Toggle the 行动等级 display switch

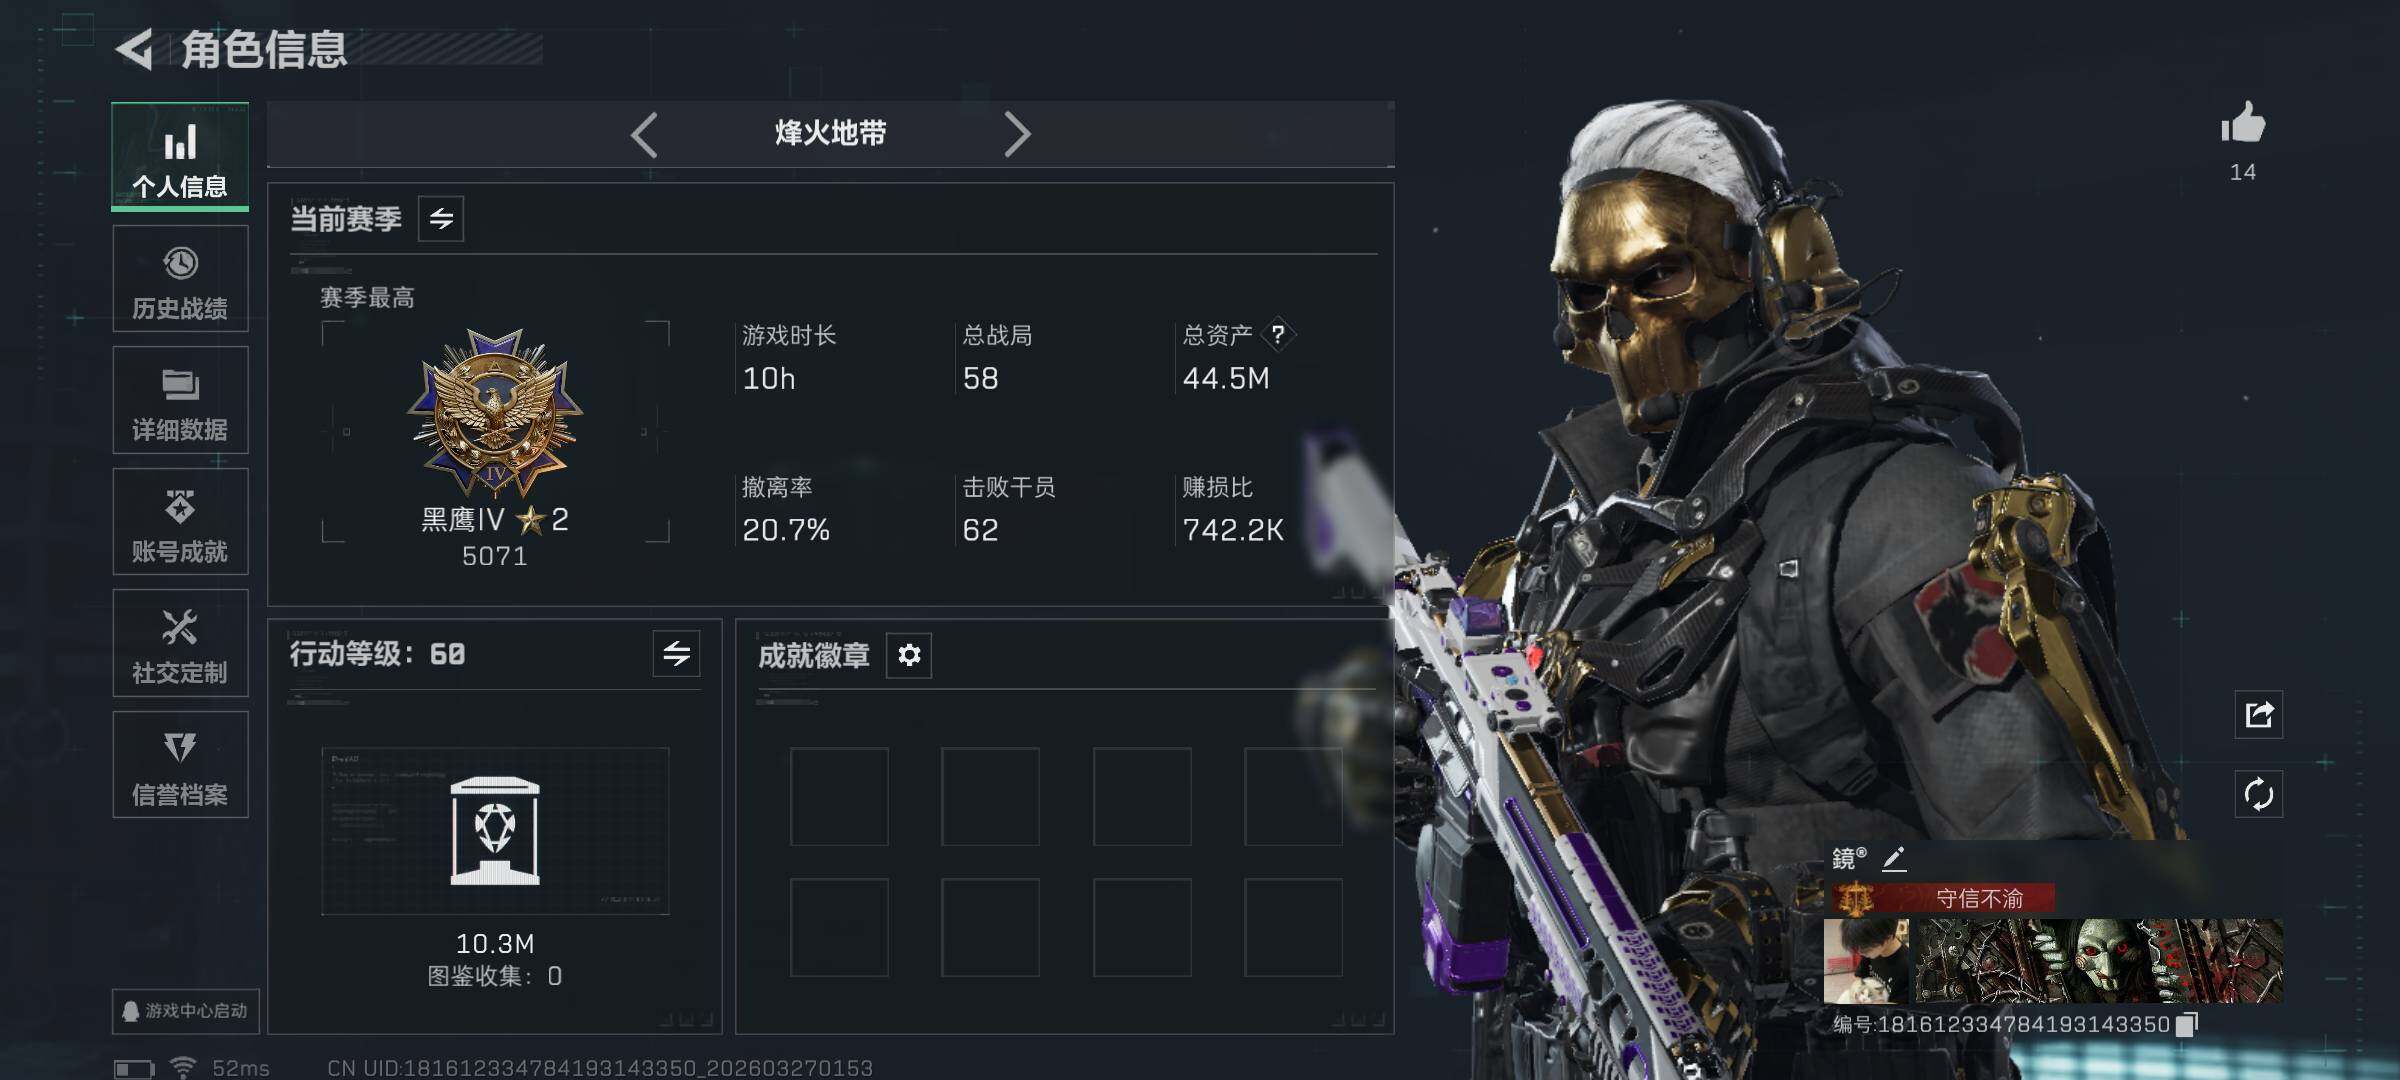coord(676,654)
